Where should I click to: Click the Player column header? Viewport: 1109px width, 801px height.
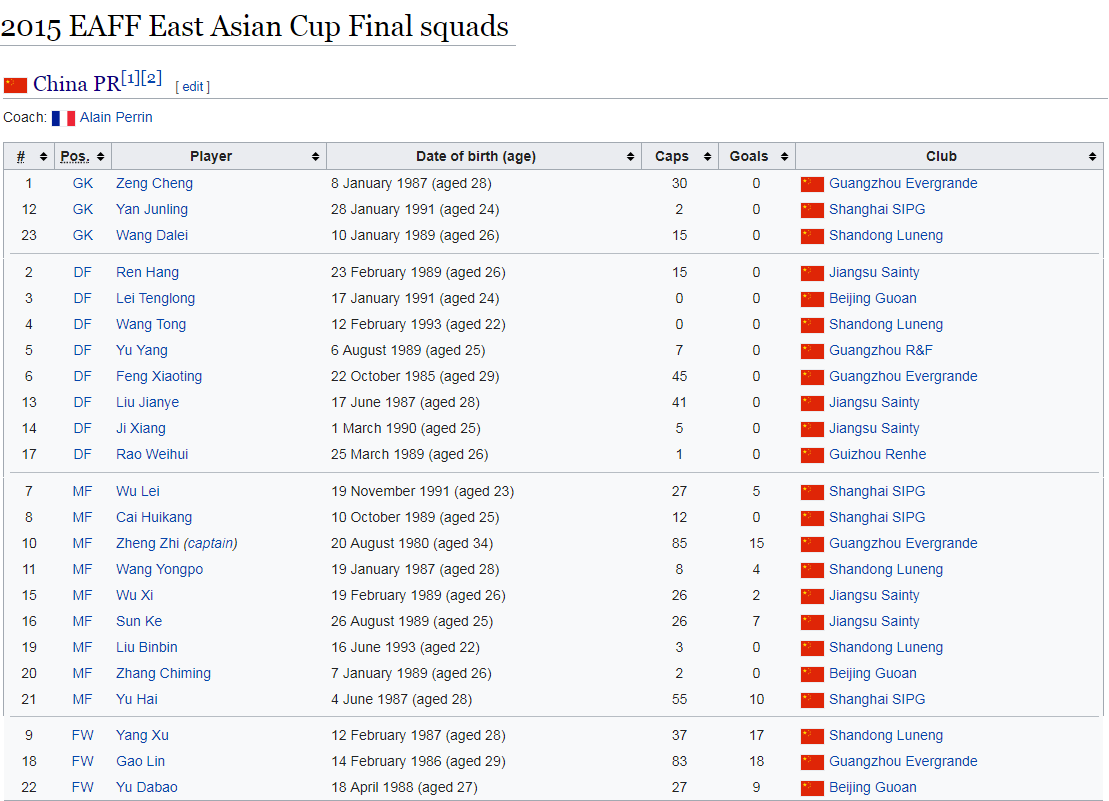[x=219, y=156]
